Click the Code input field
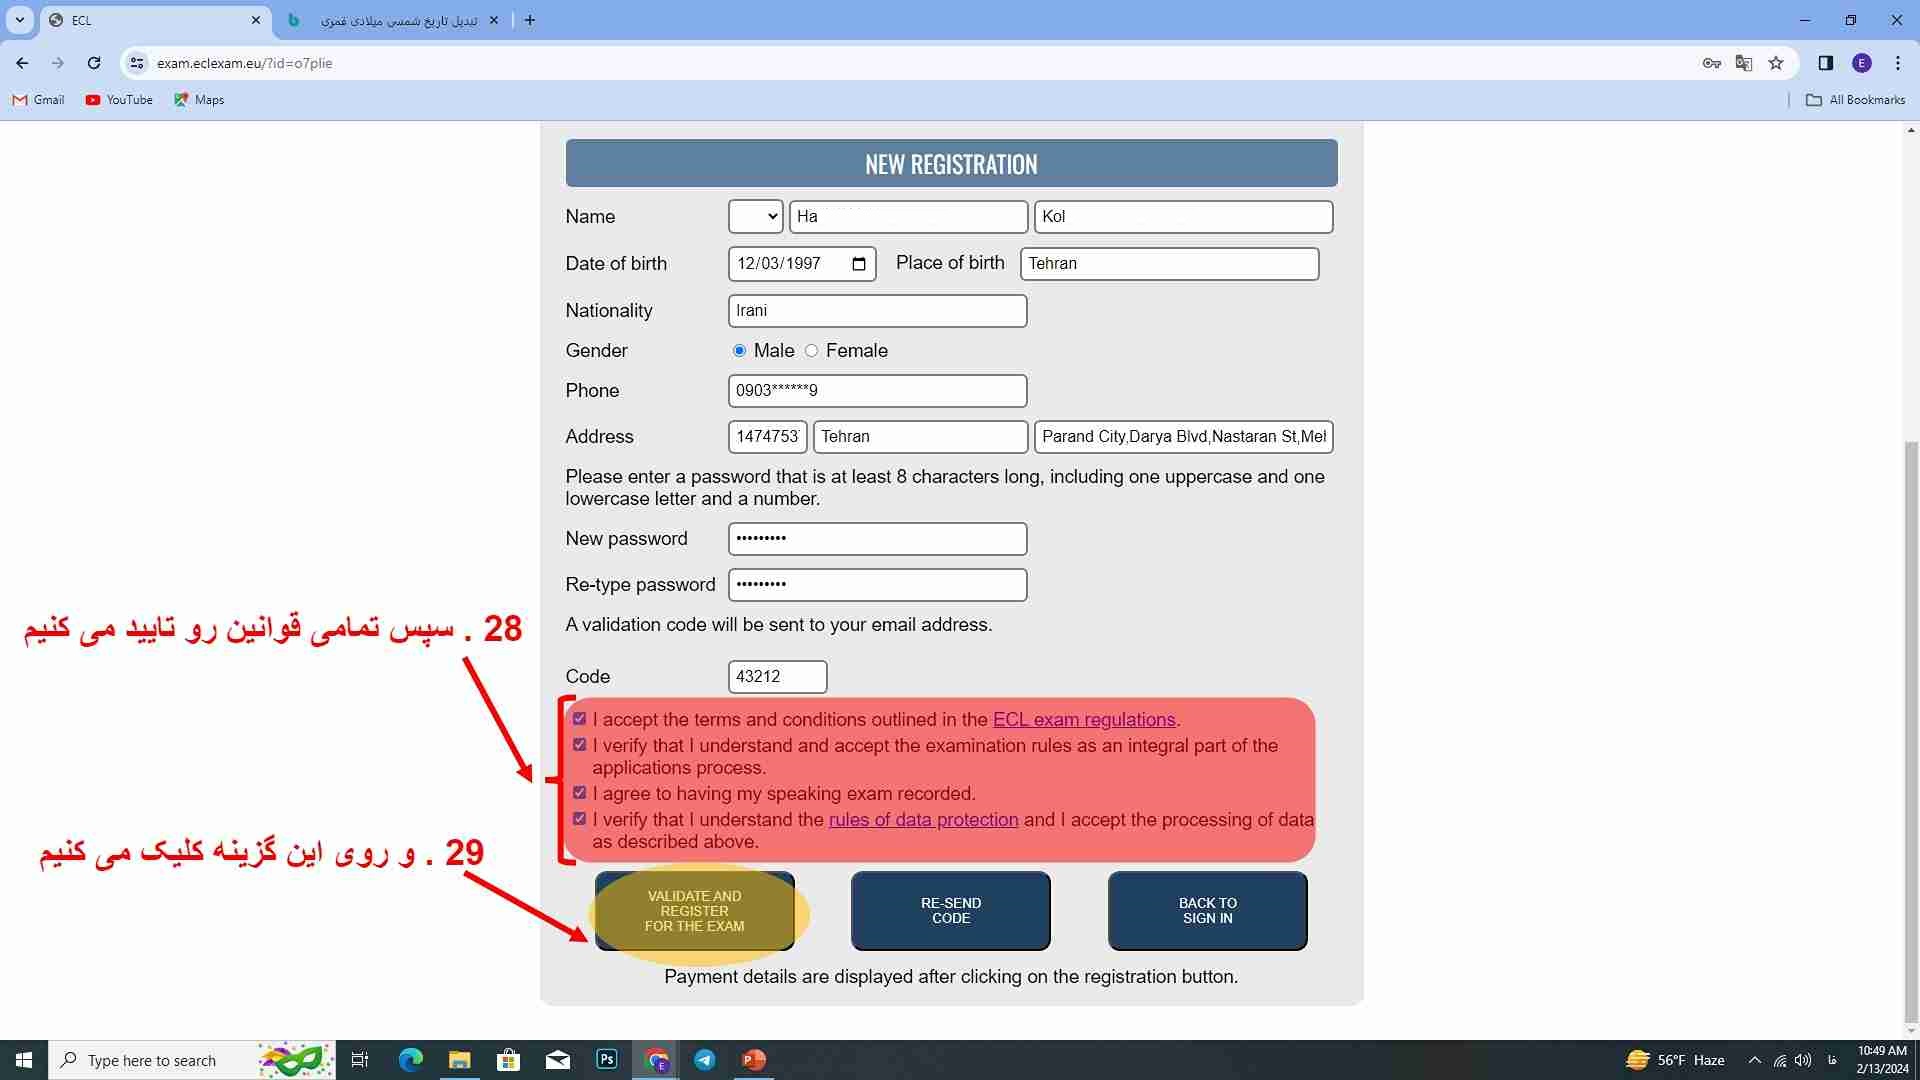Viewport: 1920px width, 1080px height. tap(777, 677)
